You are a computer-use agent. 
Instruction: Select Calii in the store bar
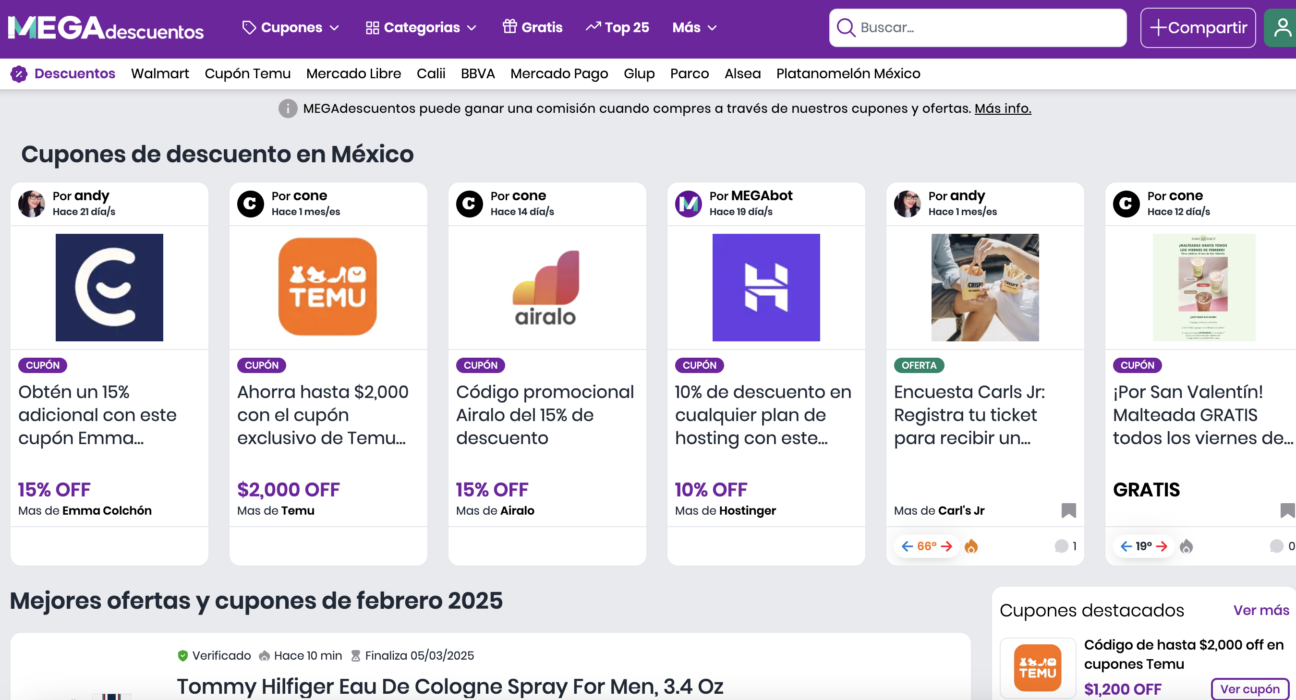(431, 74)
